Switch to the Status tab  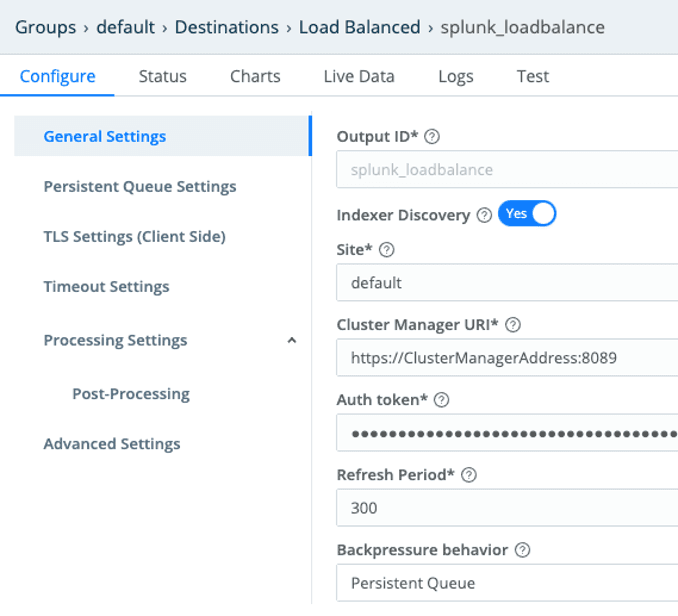162,76
